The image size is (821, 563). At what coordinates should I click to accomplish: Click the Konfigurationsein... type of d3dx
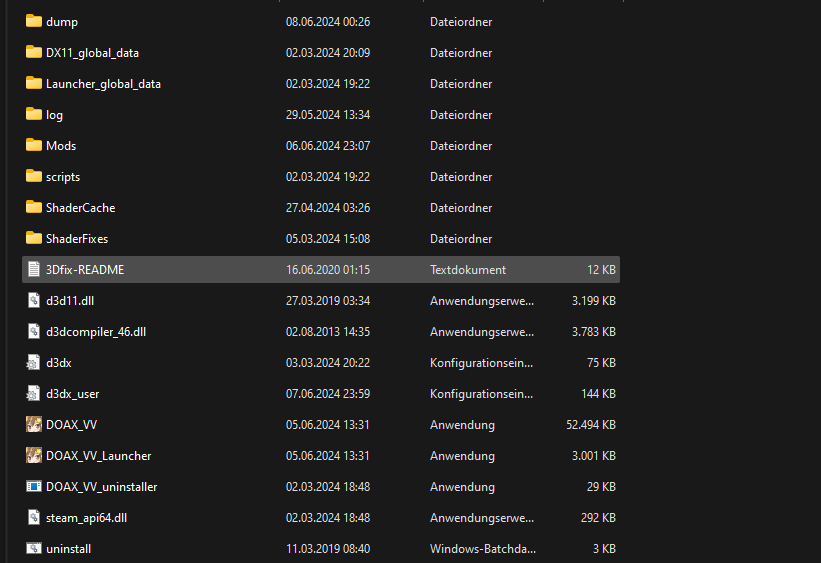click(481, 363)
